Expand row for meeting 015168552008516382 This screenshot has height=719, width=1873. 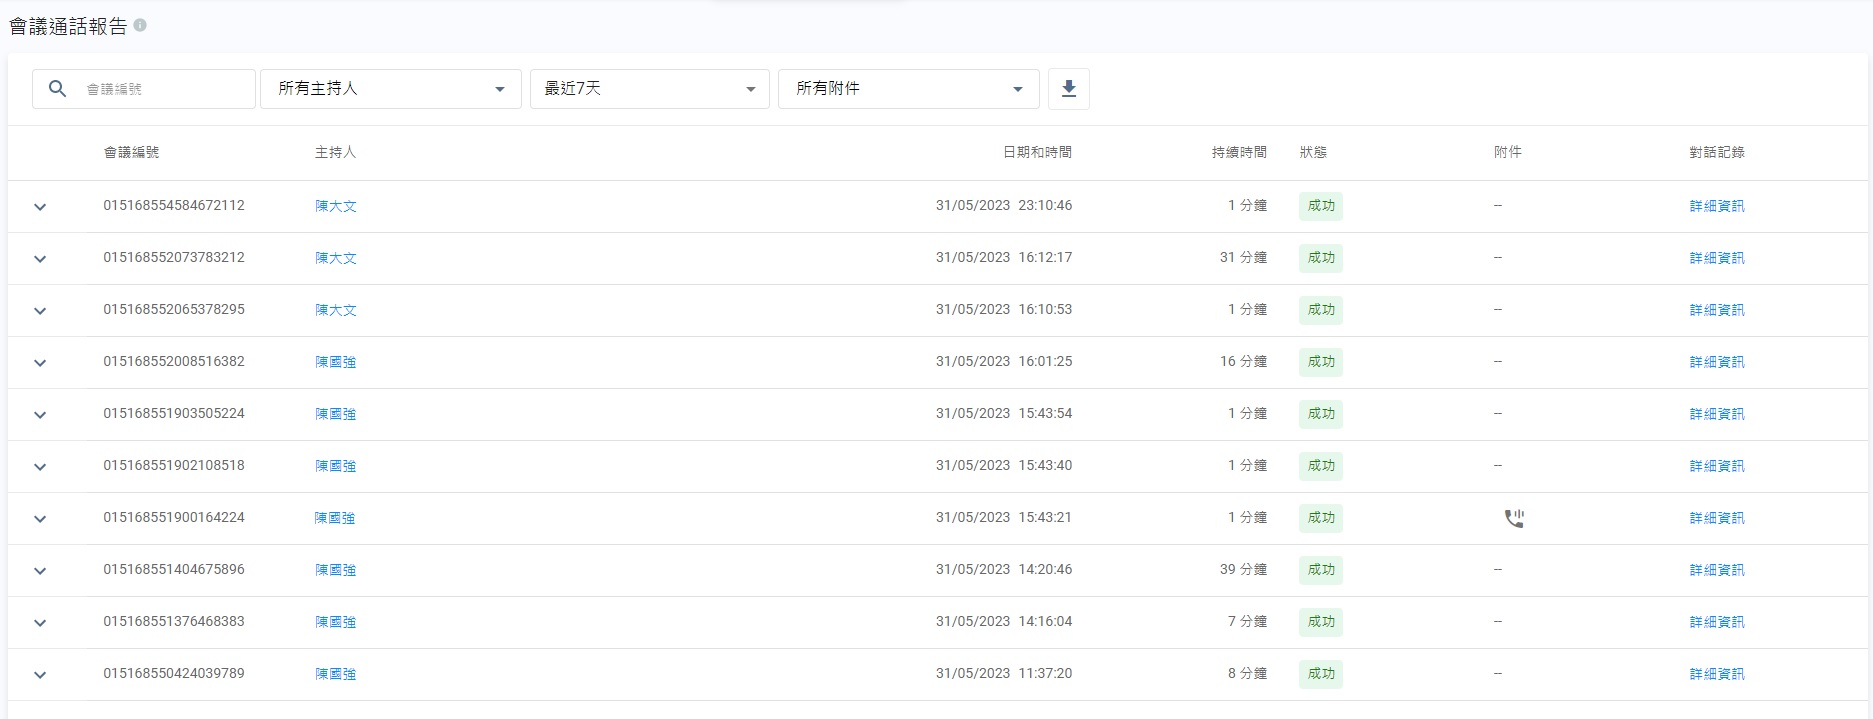[x=40, y=363]
